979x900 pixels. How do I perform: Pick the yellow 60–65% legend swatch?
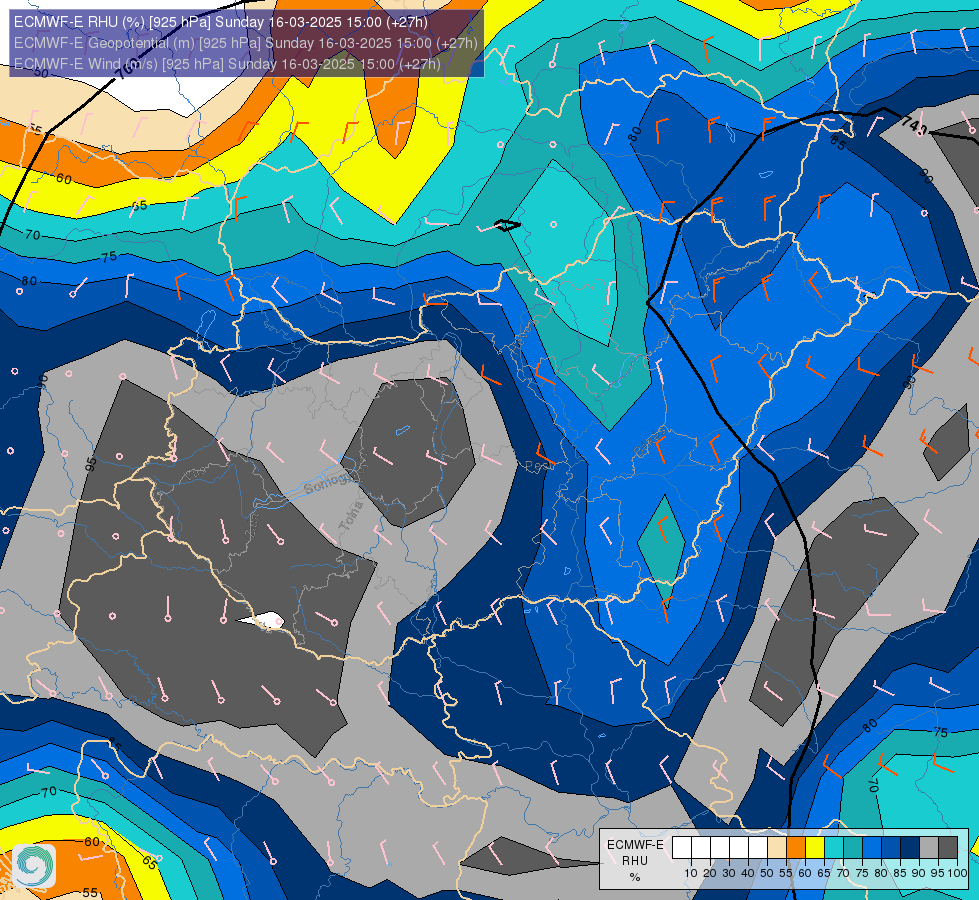[x=815, y=848]
